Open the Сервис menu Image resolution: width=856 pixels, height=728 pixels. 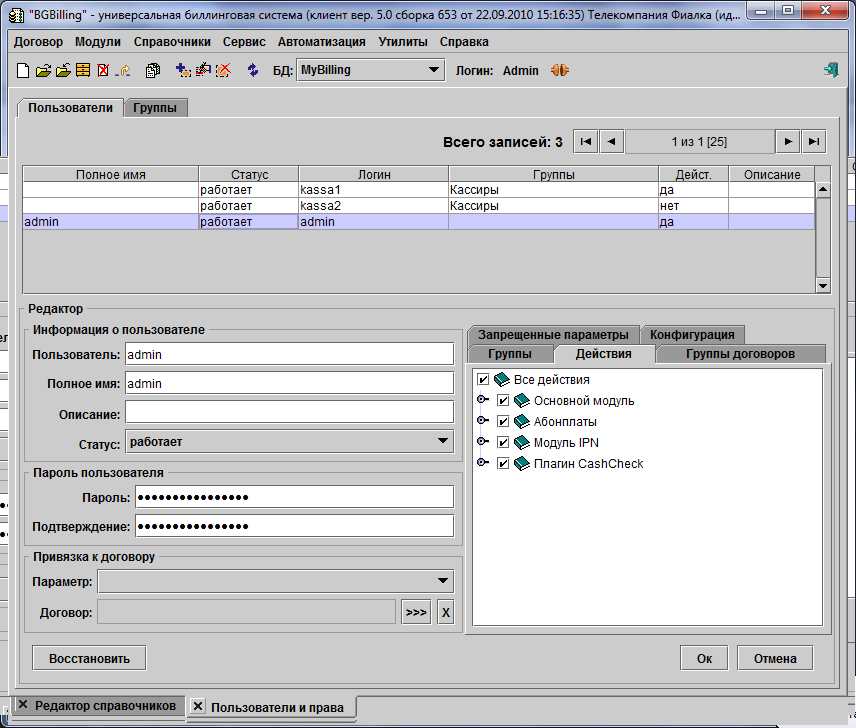244,42
